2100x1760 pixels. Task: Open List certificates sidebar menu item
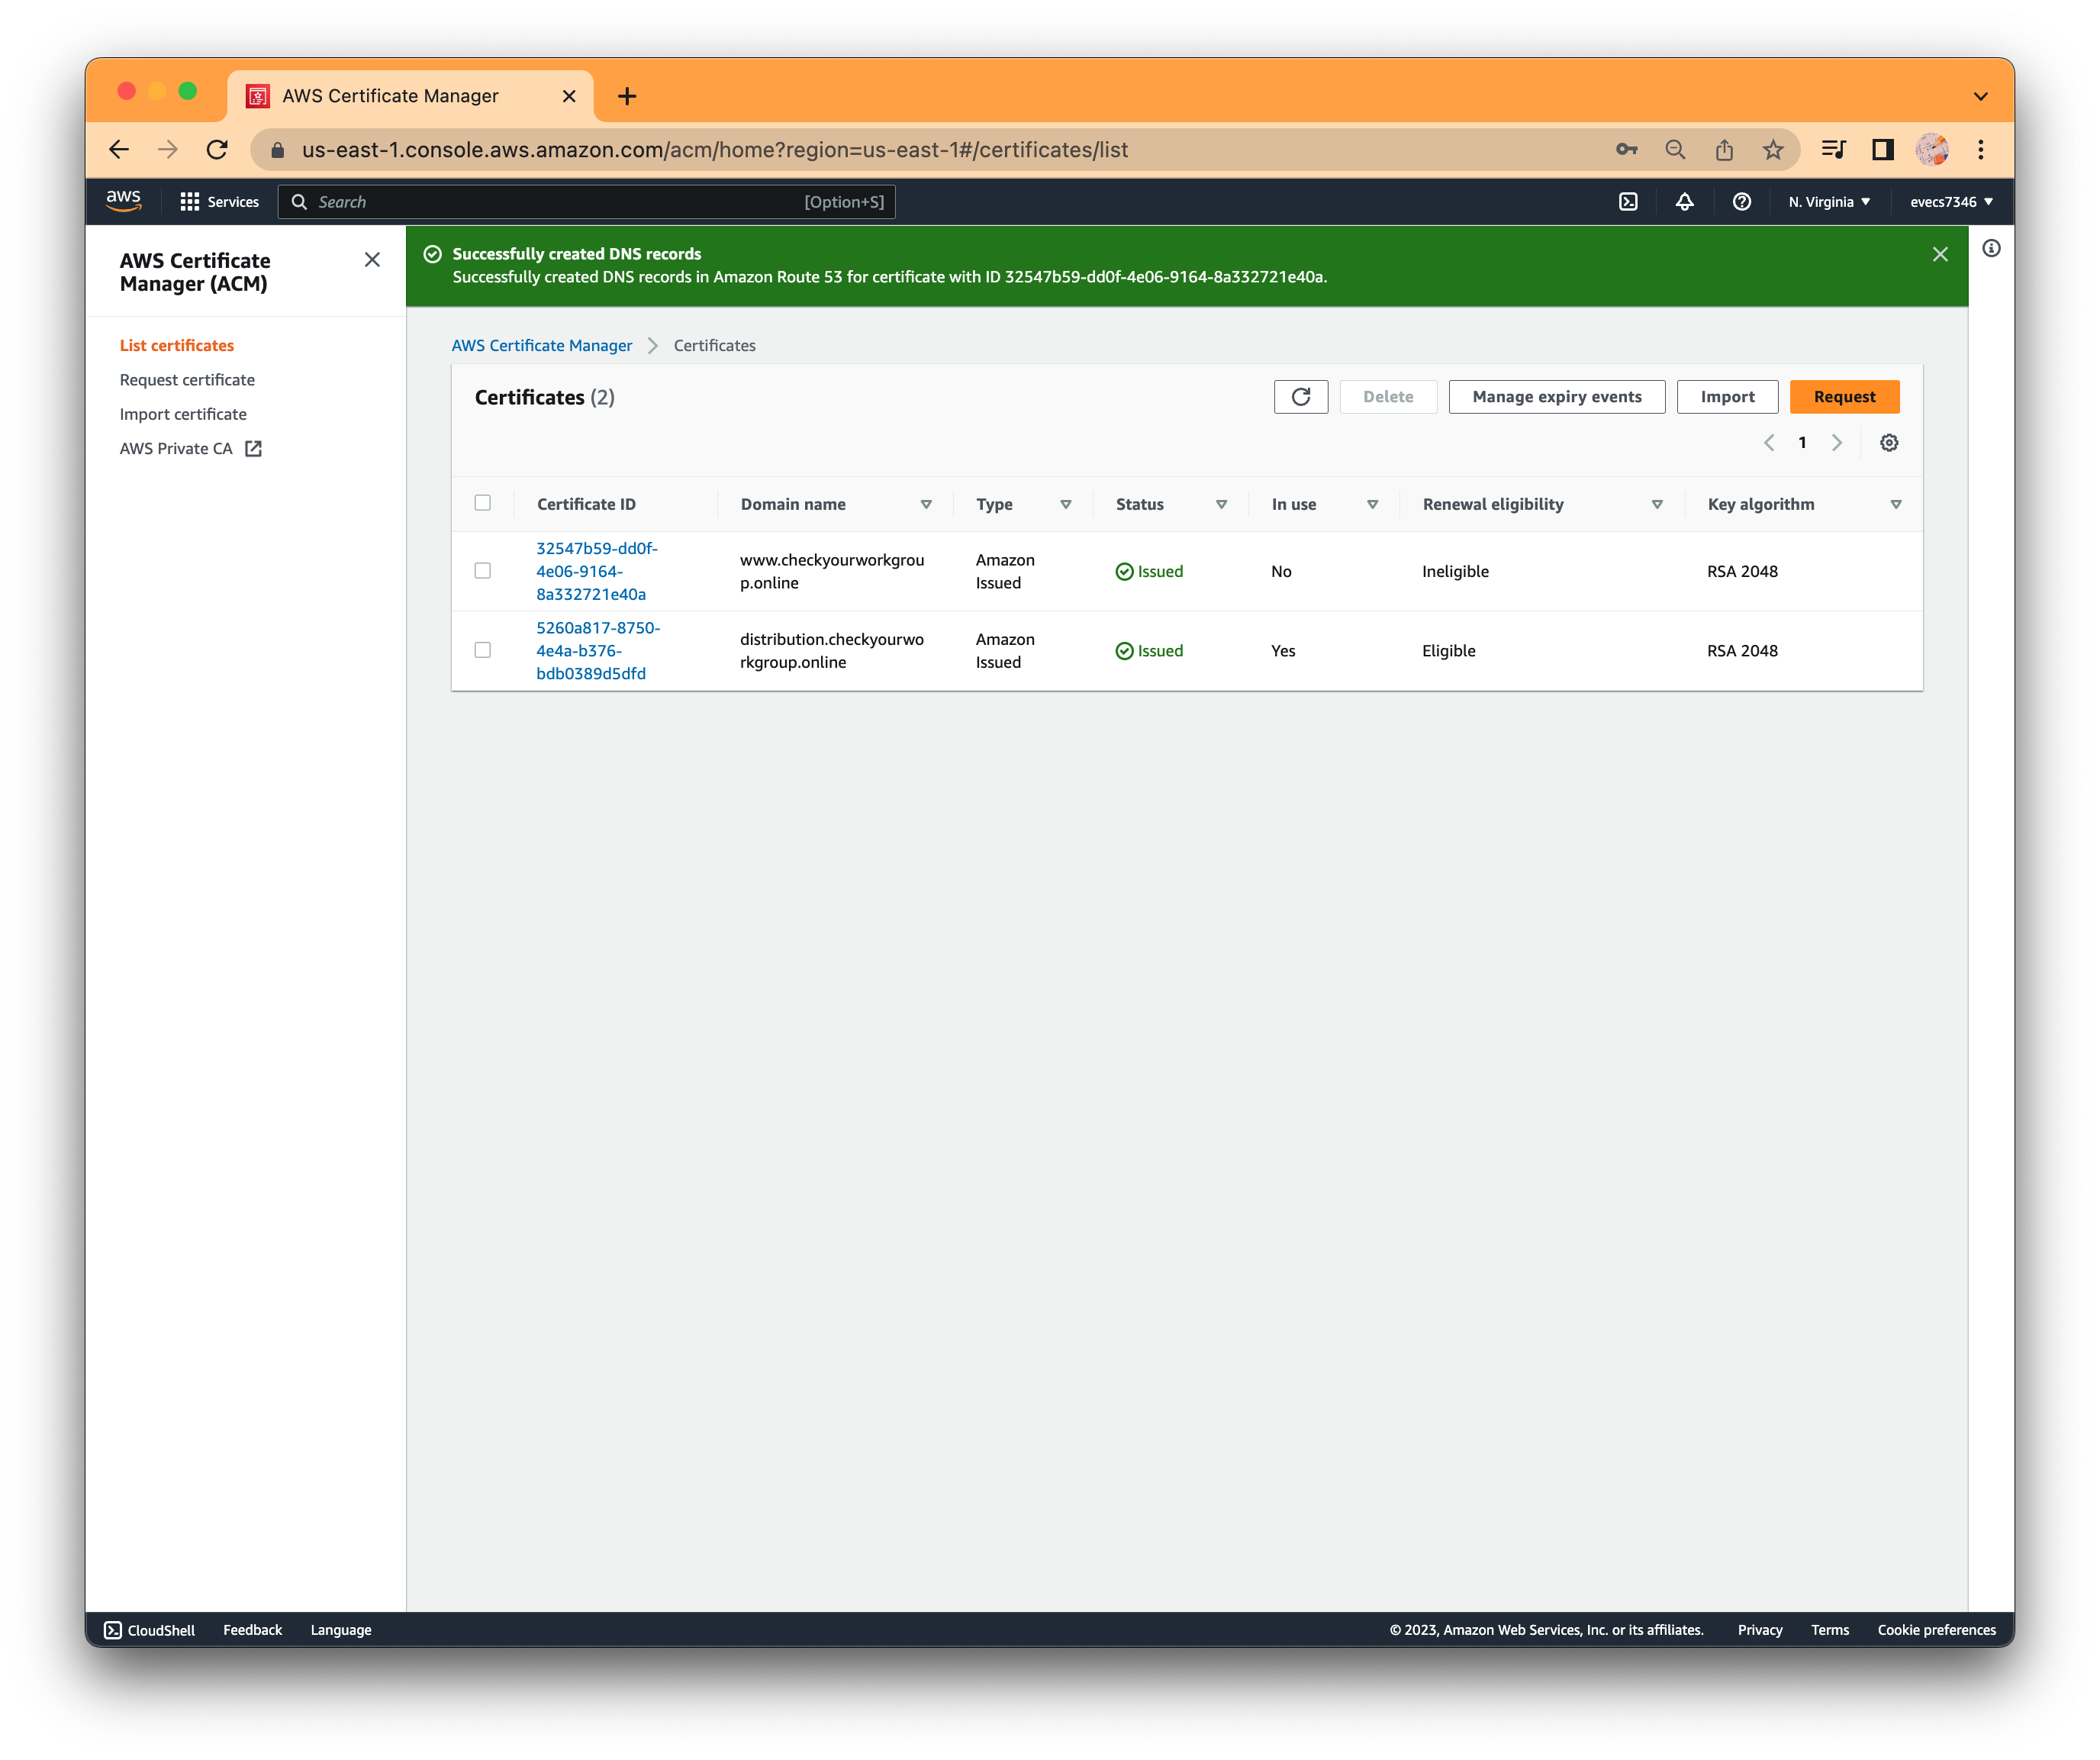coord(176,346)
